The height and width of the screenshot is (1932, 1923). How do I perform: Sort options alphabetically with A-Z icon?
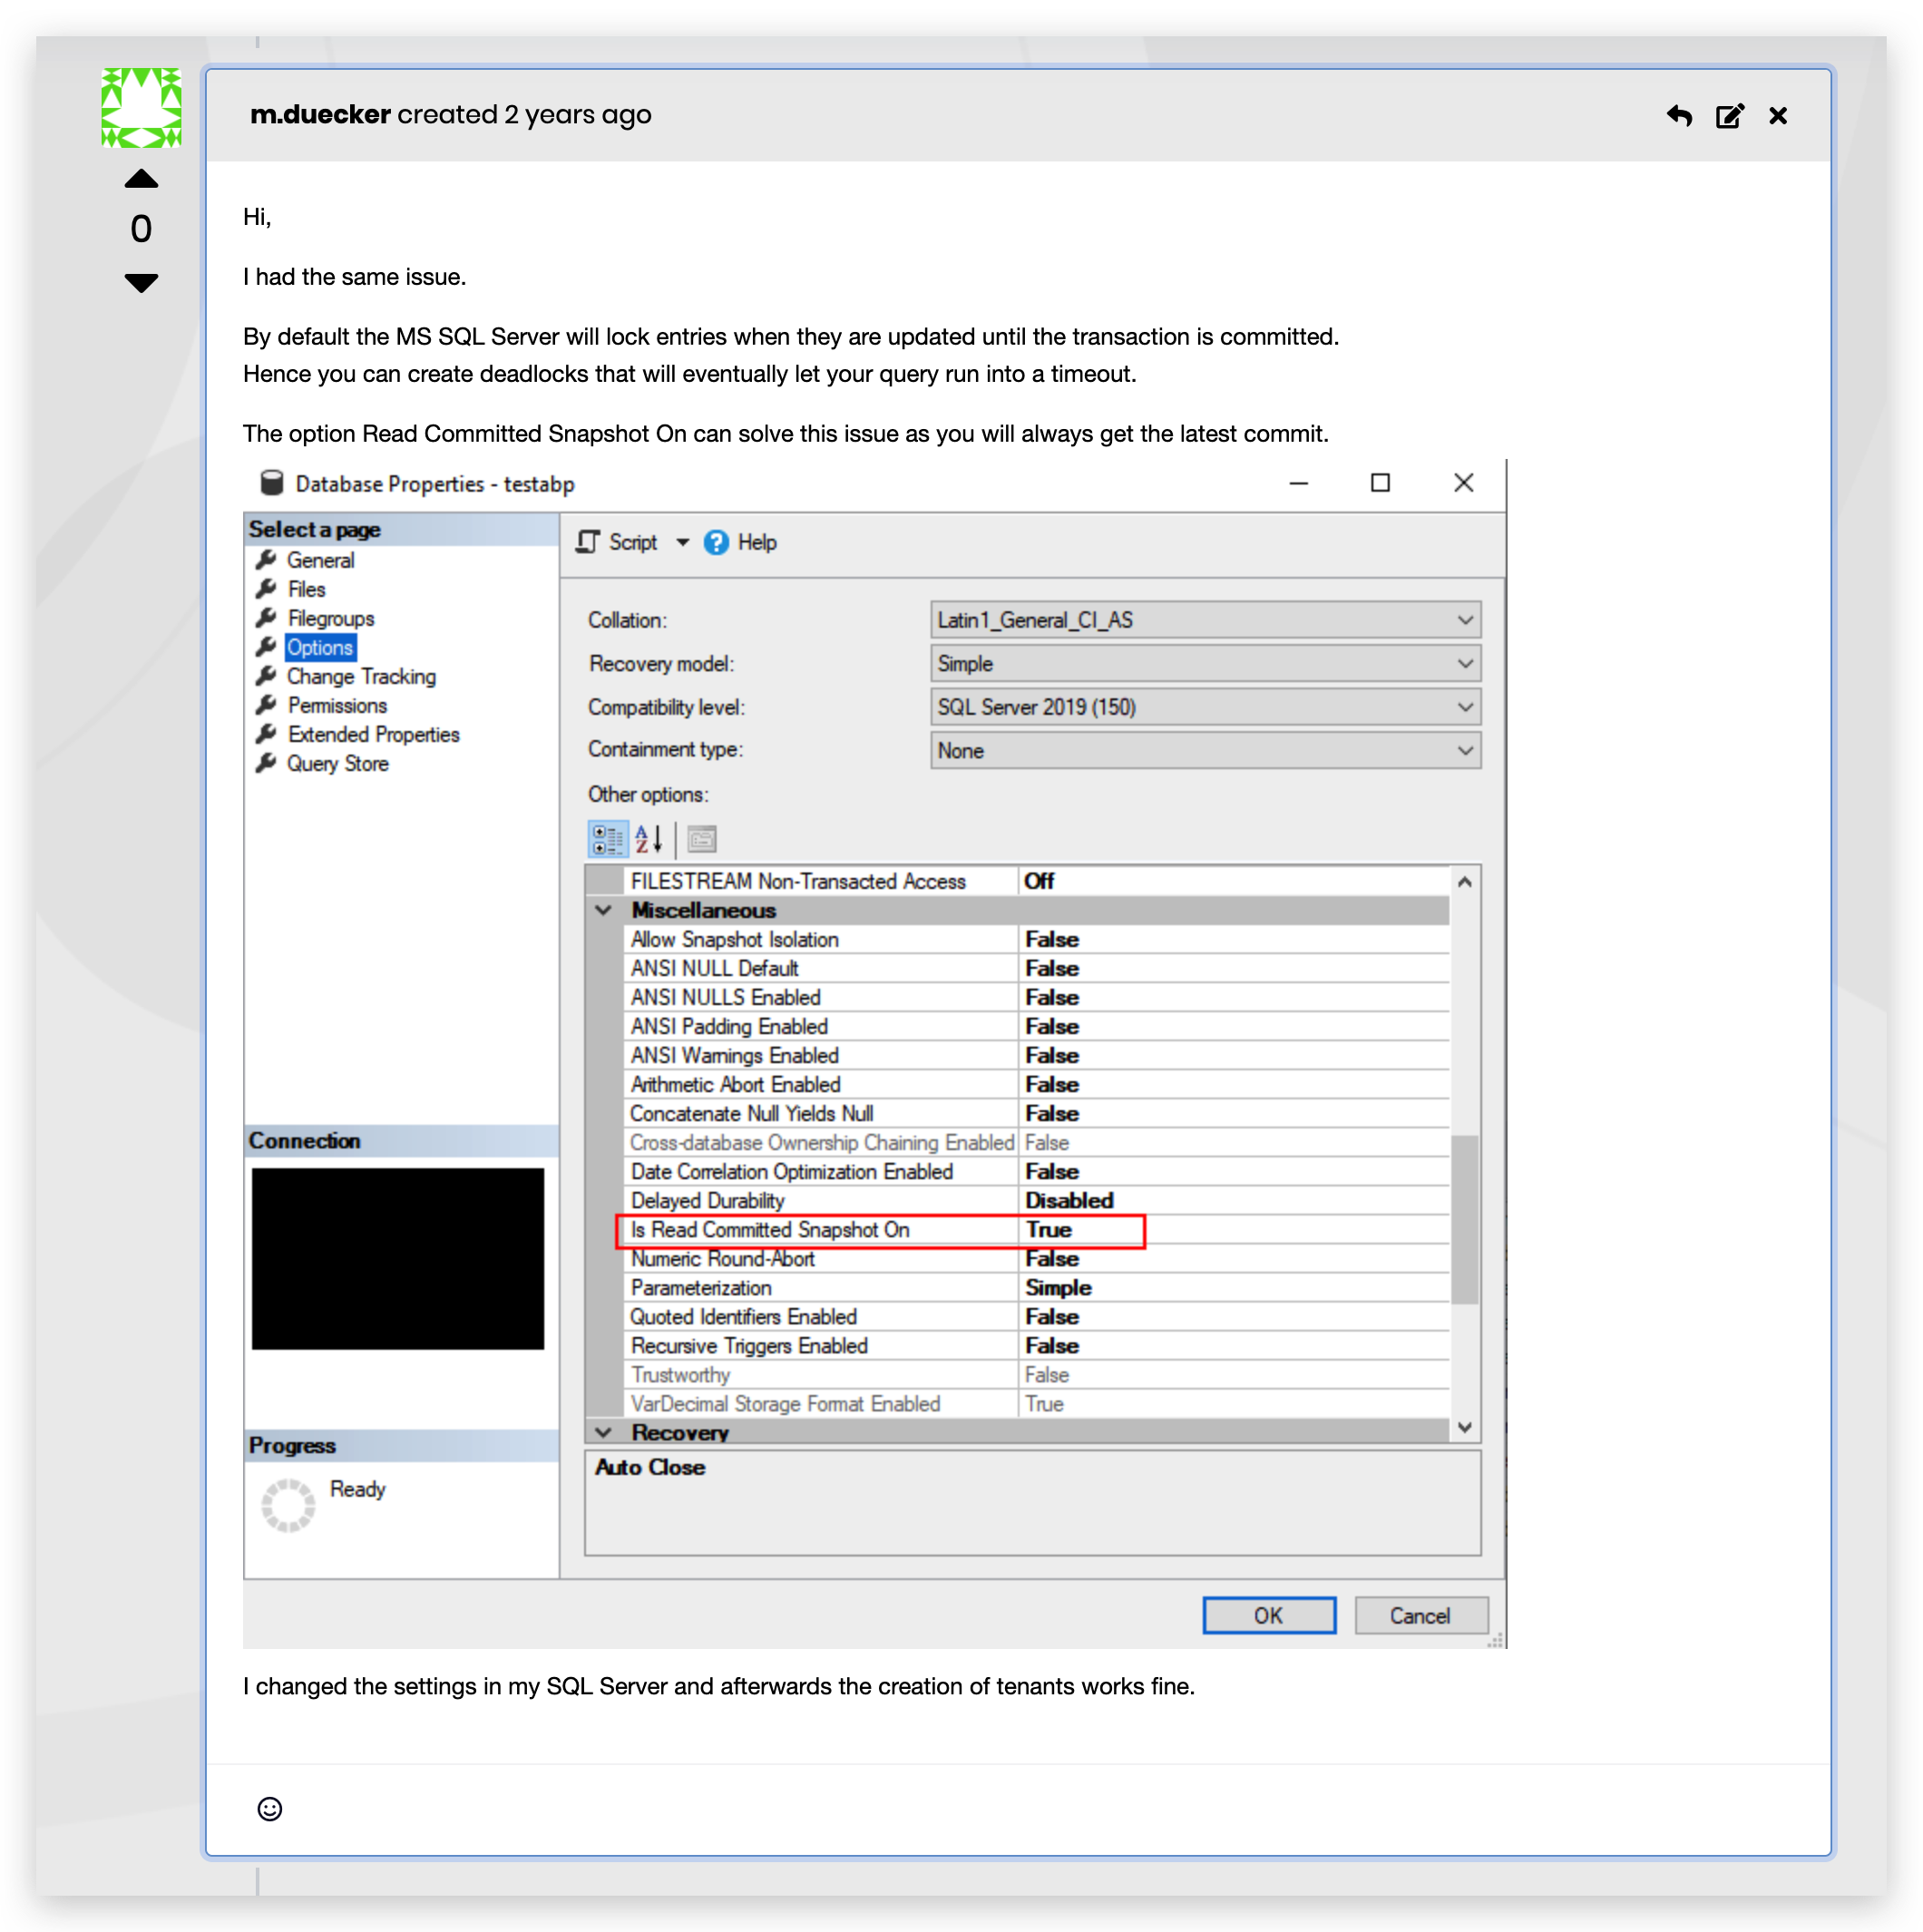[649, 839]
